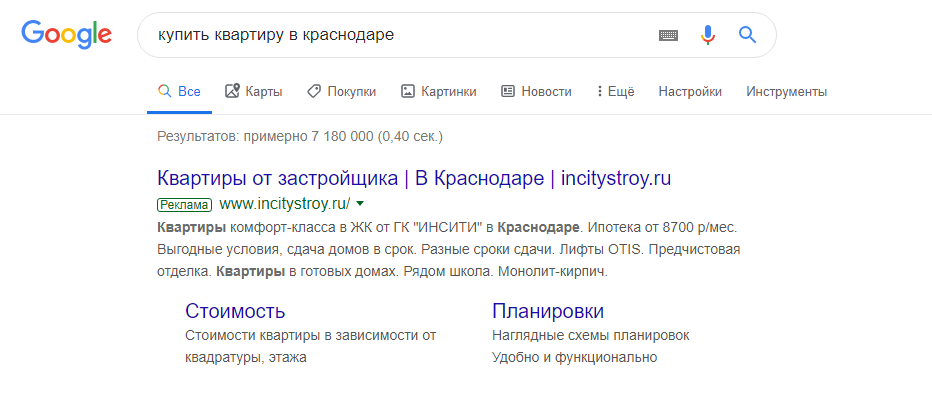Image resolution: width=932 pixels, height=402 pixels.
Task: Switch to the Картинки tab
Action: point(439,92)
